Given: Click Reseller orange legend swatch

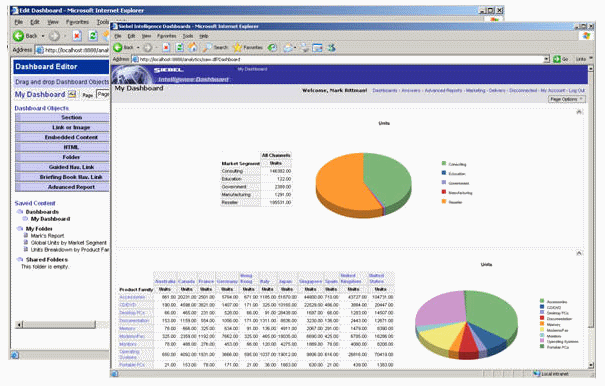Looking at the screenshot, I should pyautogui.click(x=444, y=201).
